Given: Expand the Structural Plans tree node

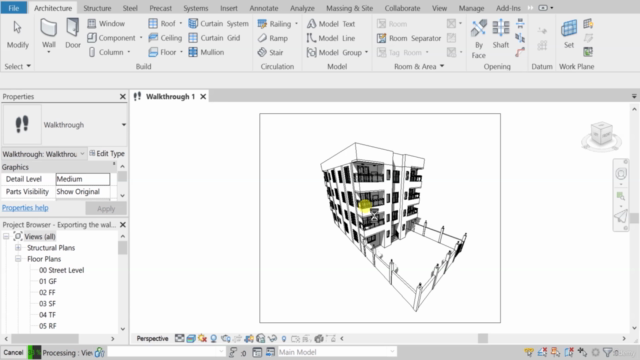Looking at the screenshot, I should 18,248.
